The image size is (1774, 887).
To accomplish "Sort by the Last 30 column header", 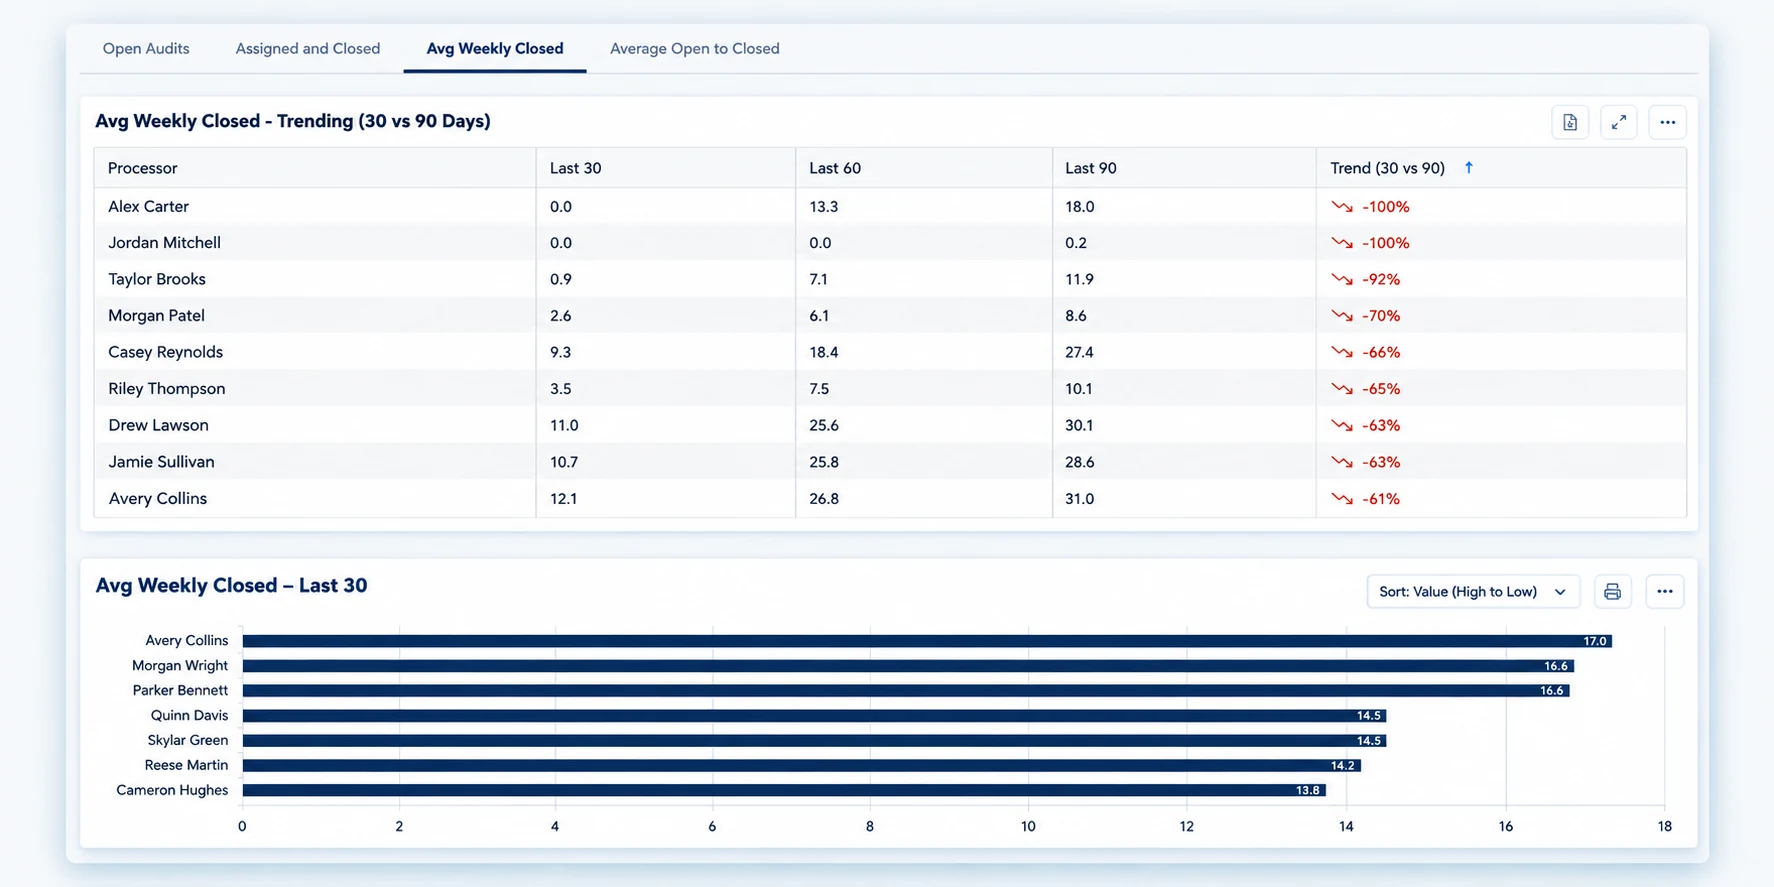I will click(576, 168).
